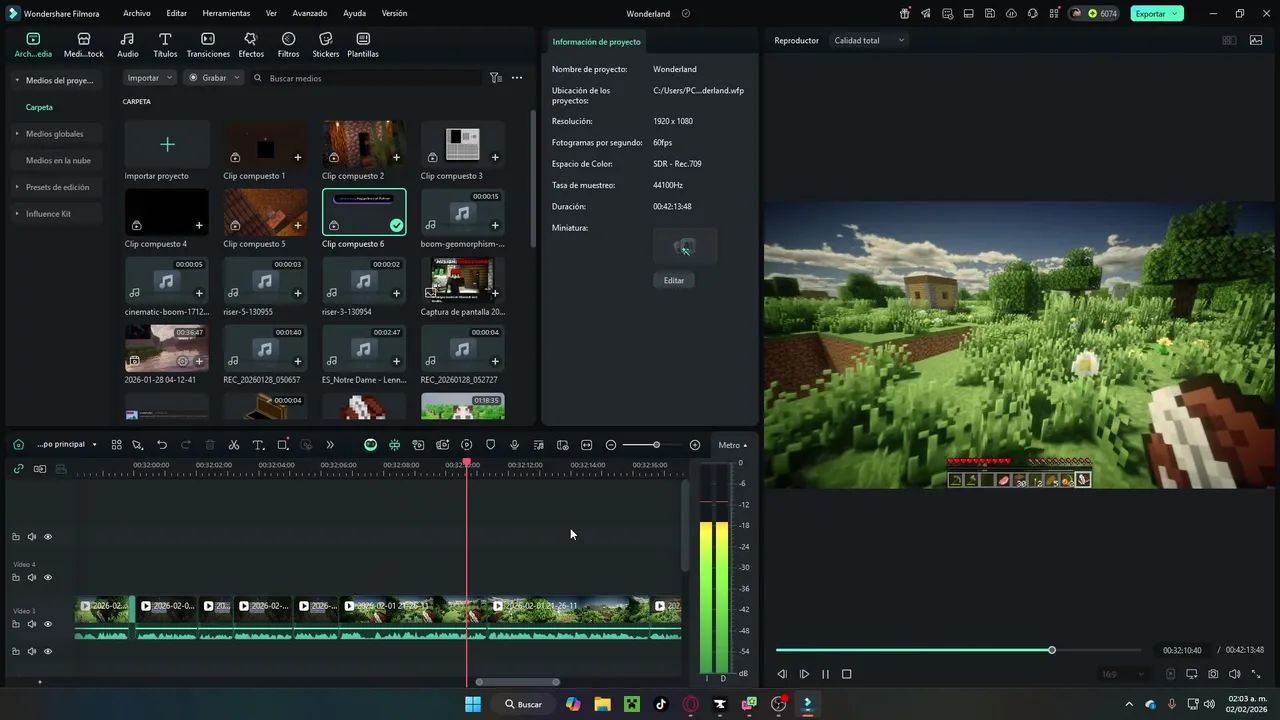Select the crop tool in timeline toolbar
The height and width of the screenshot is (720, 1280).
(x=283, y=445)
